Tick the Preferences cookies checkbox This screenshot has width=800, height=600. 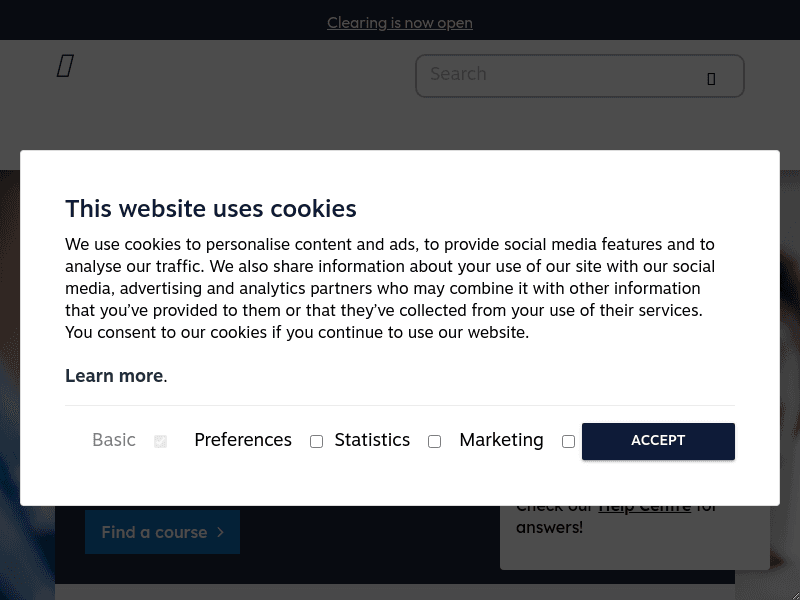point(316,441)
